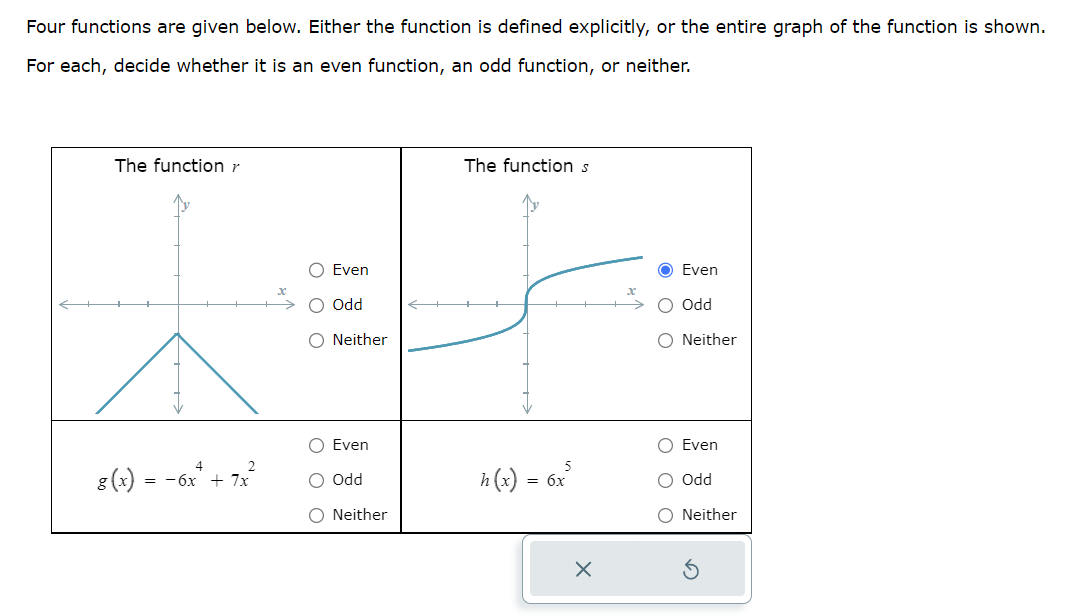Select Even for function s

click(665, 270)
